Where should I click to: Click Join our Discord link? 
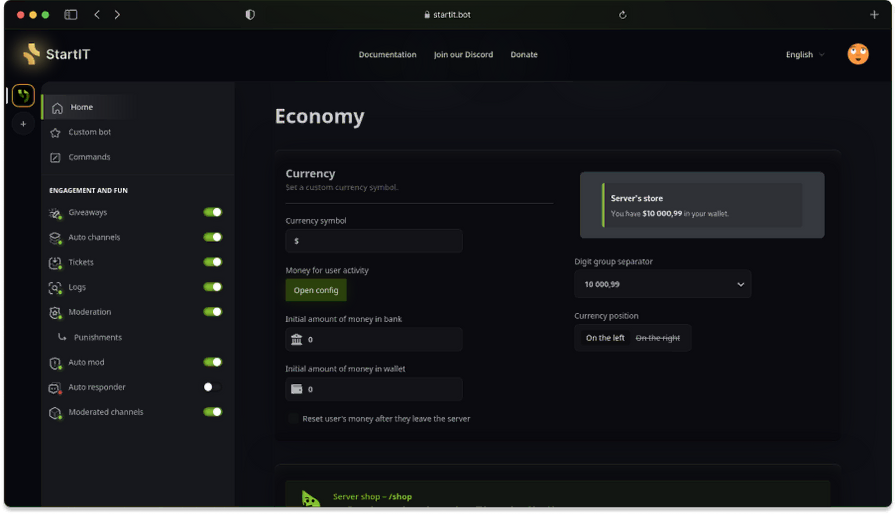(x=463, y=55)
